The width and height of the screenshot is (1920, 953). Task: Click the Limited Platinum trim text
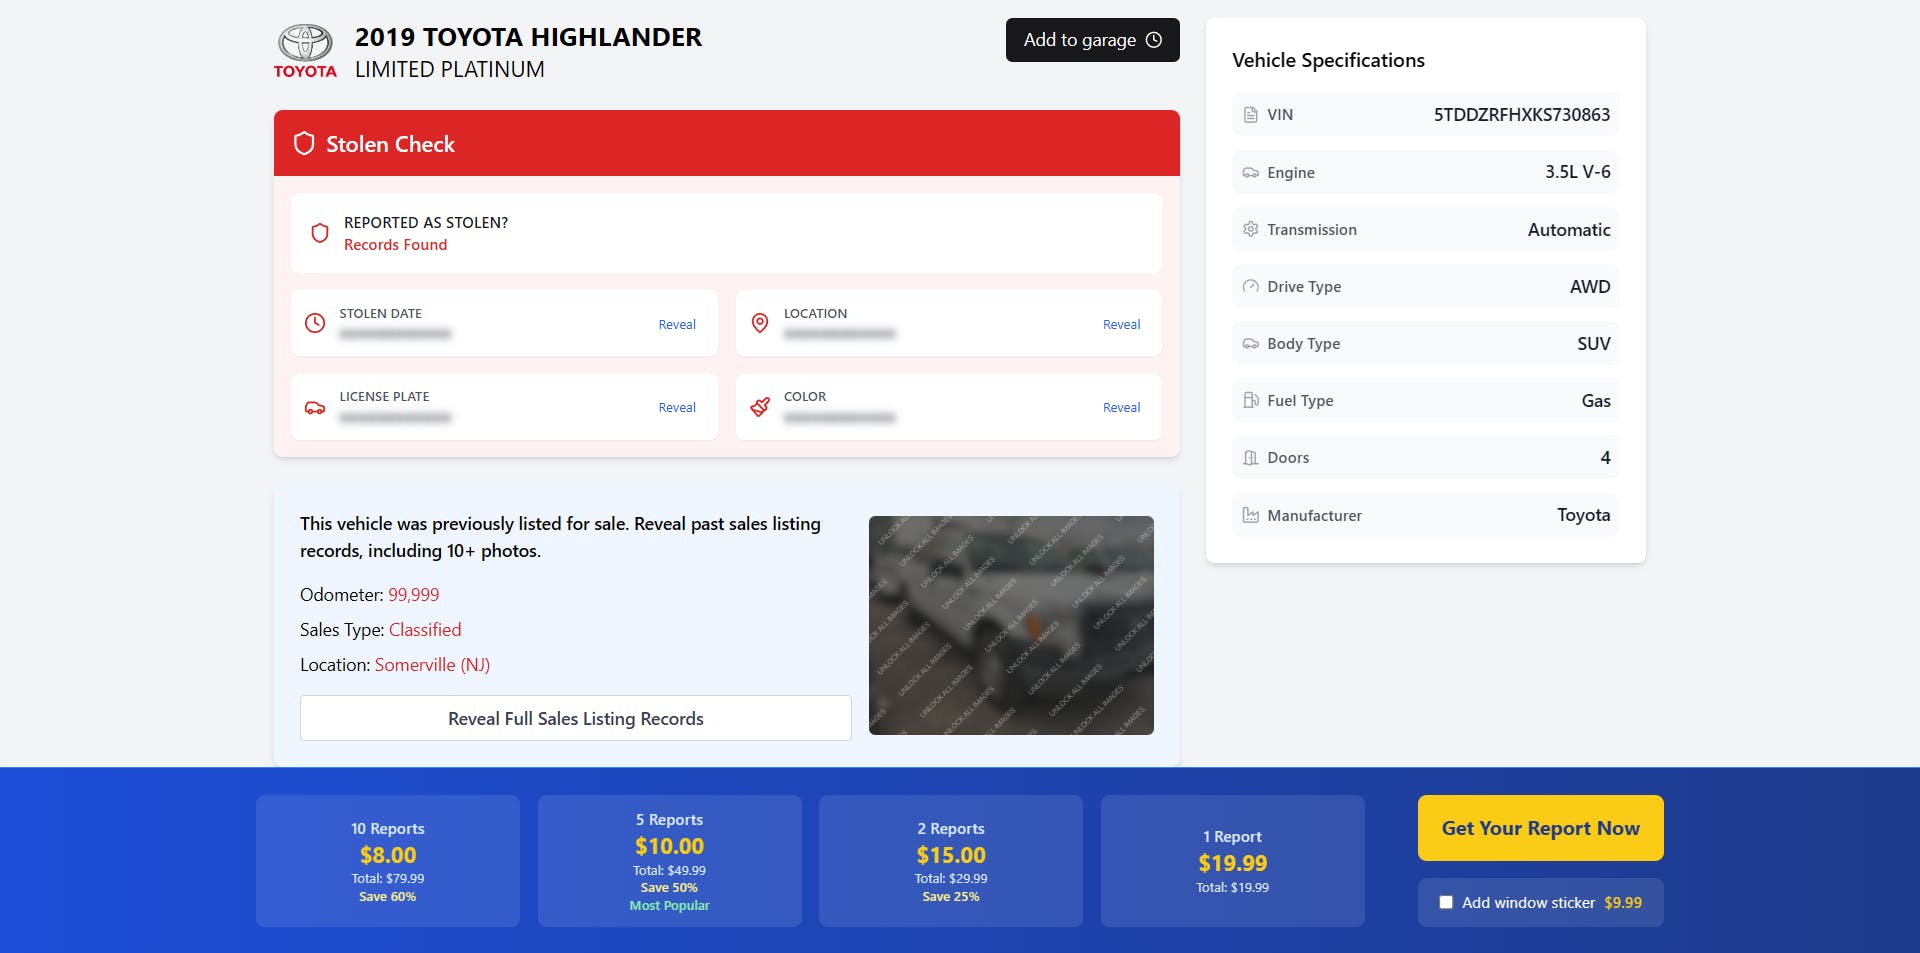click(x=450, y=69)
